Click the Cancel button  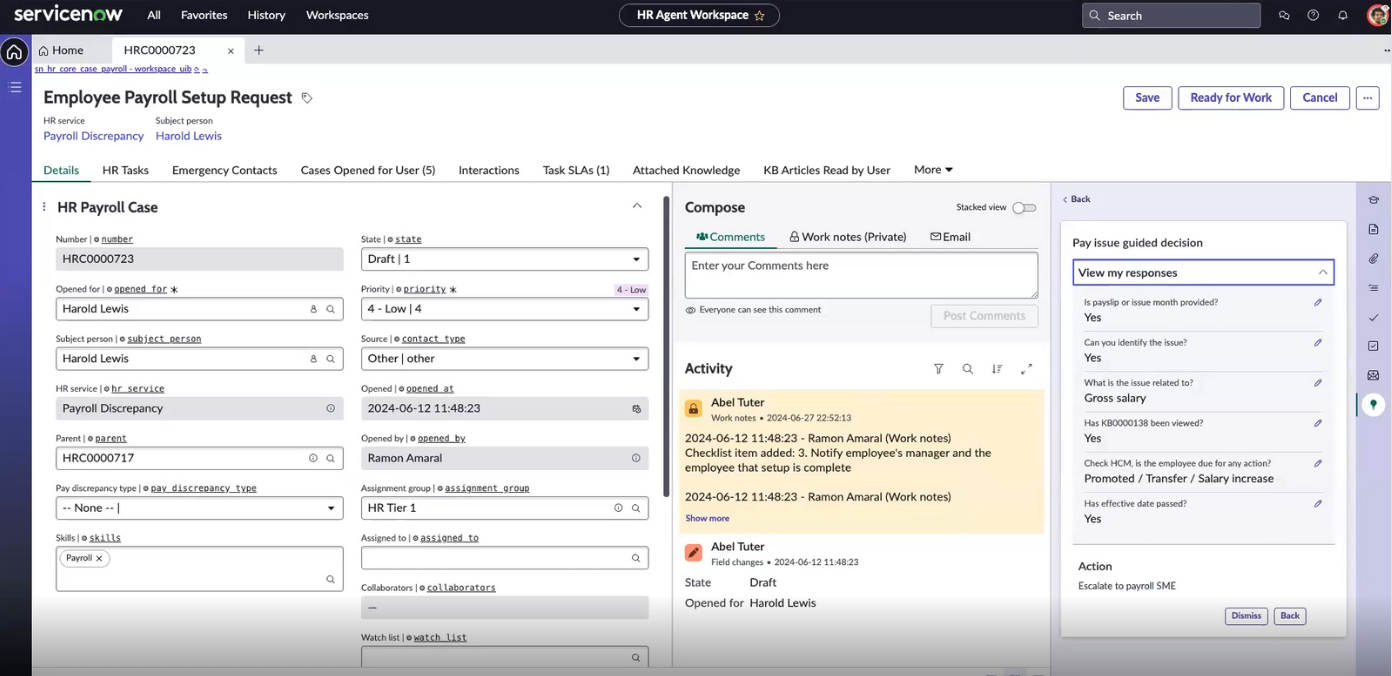click(x=1320, y=98)
